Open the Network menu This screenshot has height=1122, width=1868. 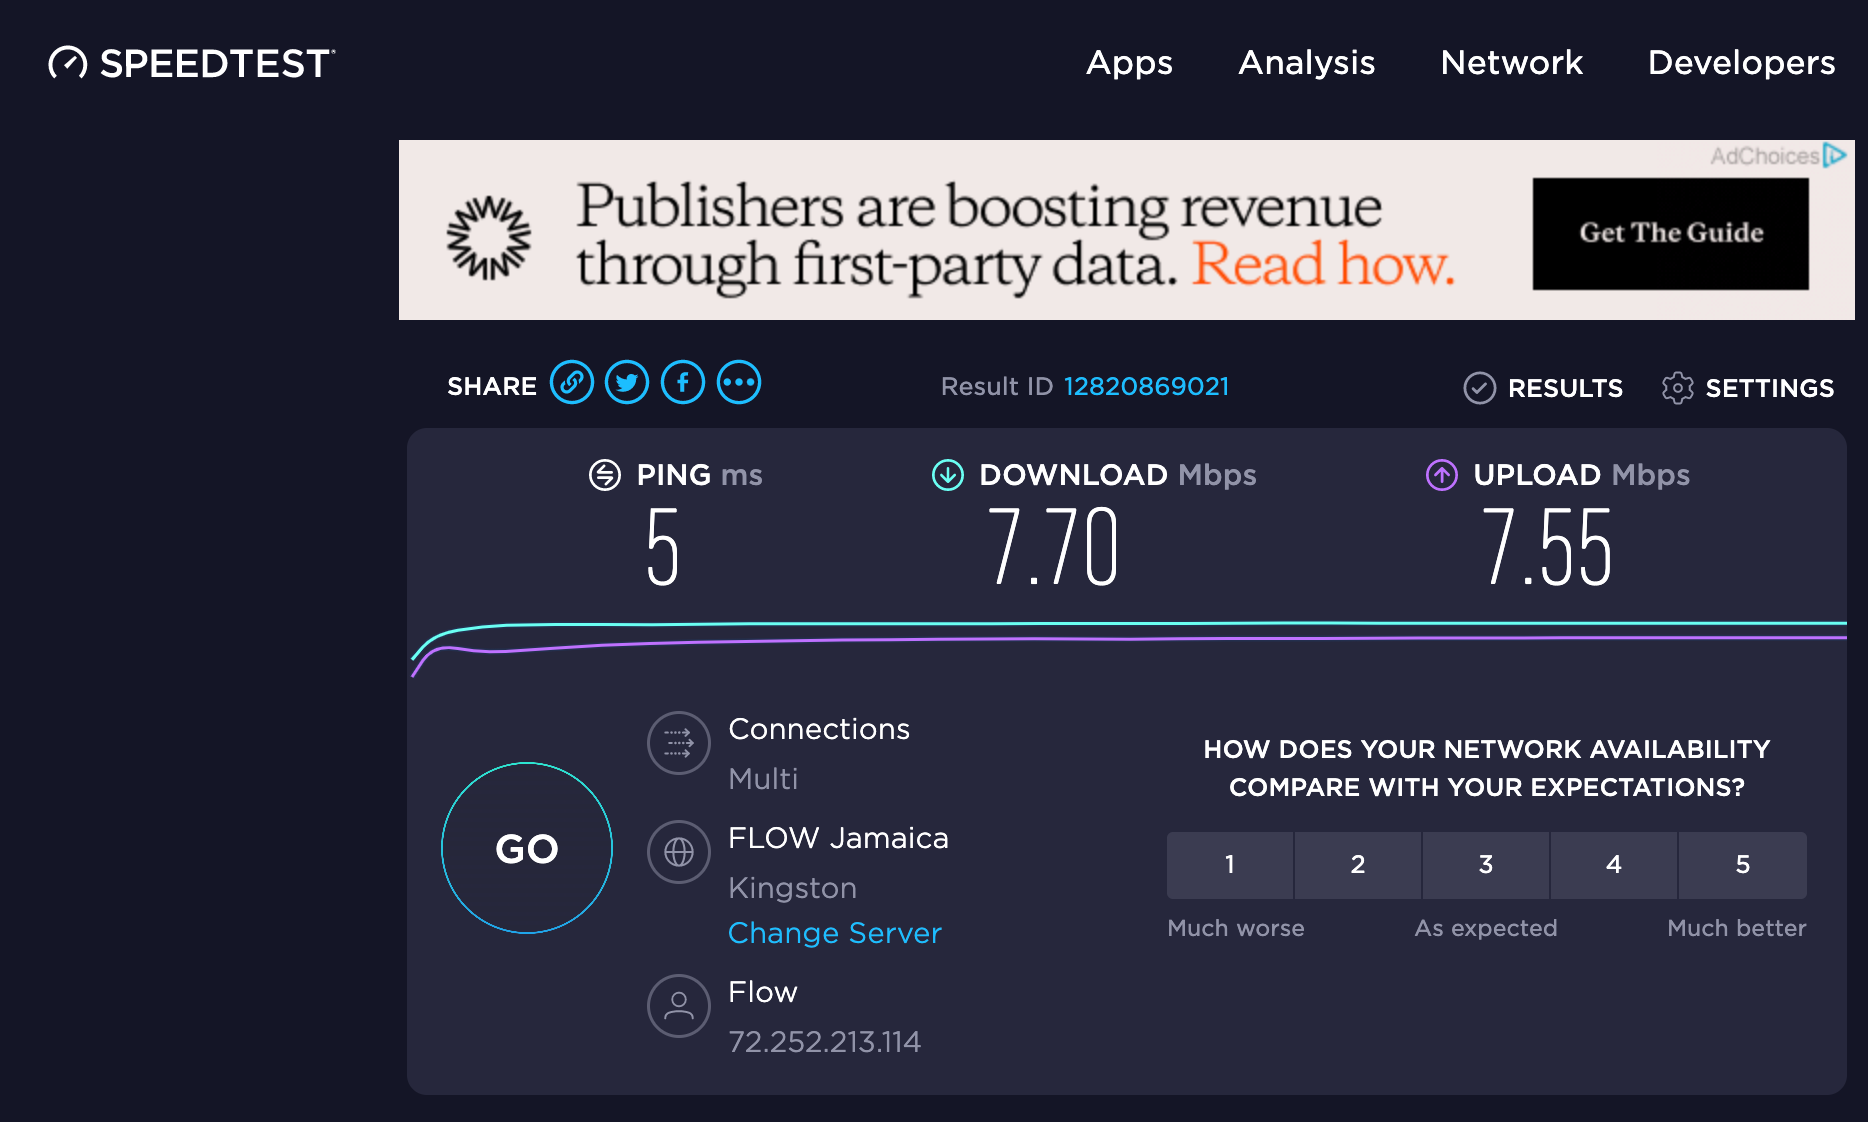click(x=1511, y=63)
